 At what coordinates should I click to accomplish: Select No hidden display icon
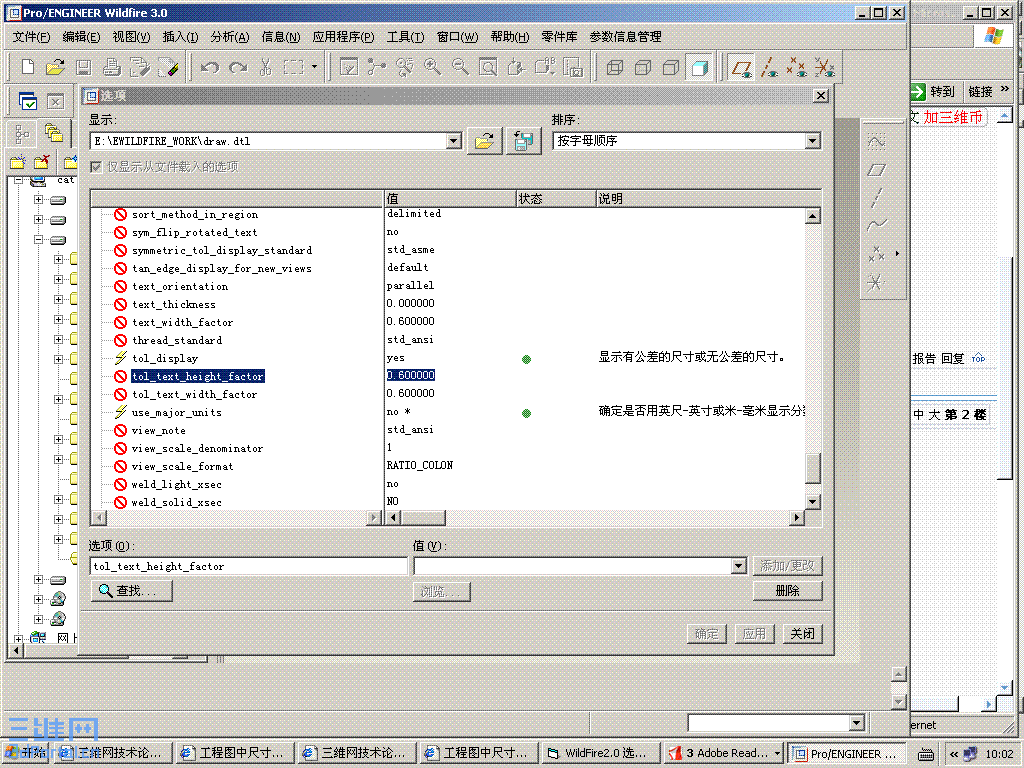click(x=671, y=67)
